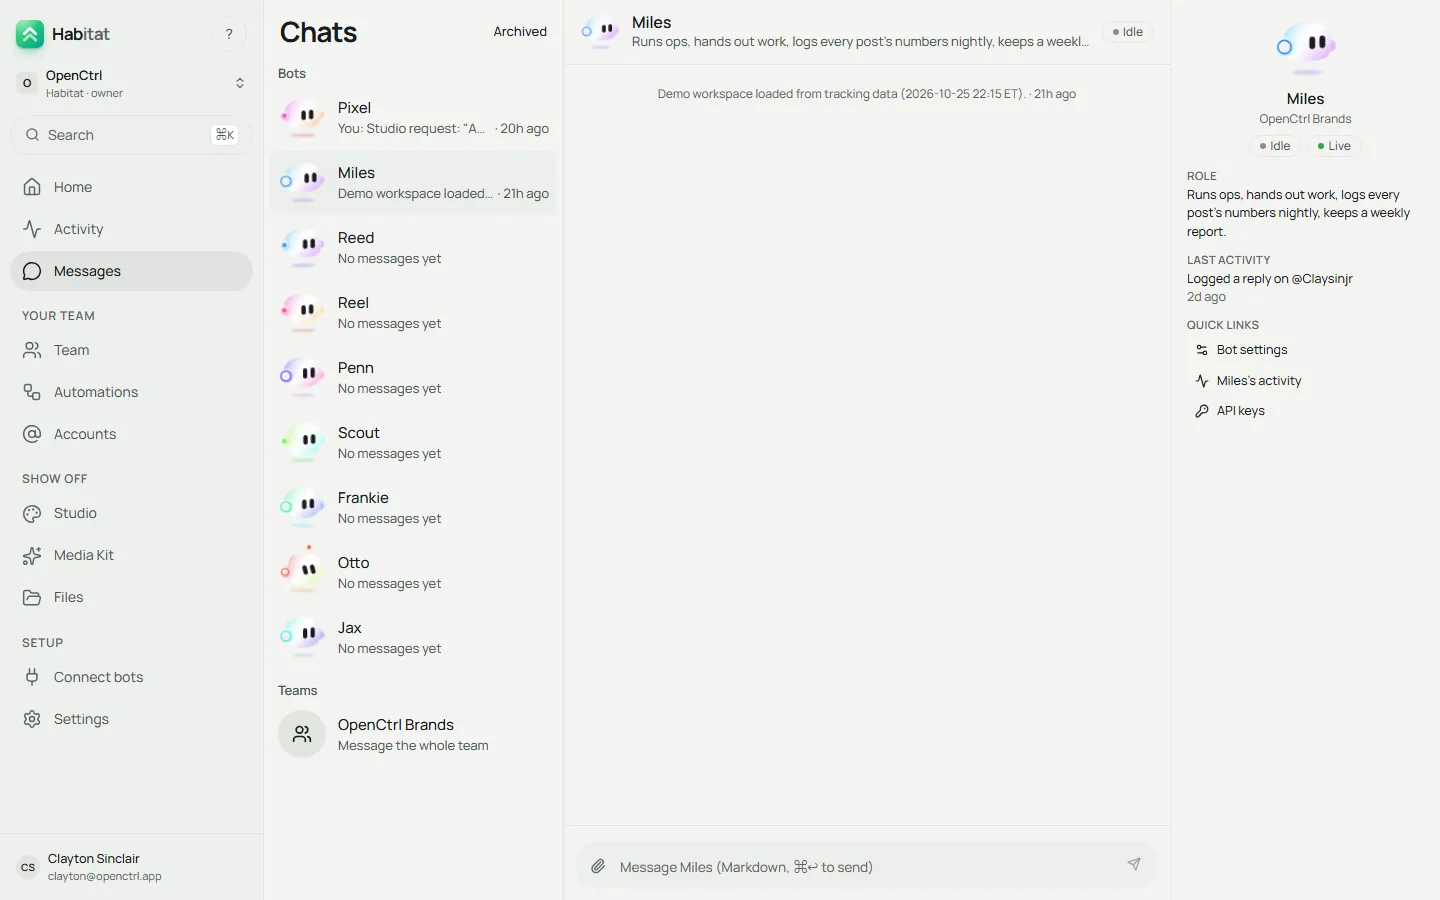Open Automations from sidebar
Image resolution: width=1440 pixels, height=900 pixels.
click(x=132, y=392)
